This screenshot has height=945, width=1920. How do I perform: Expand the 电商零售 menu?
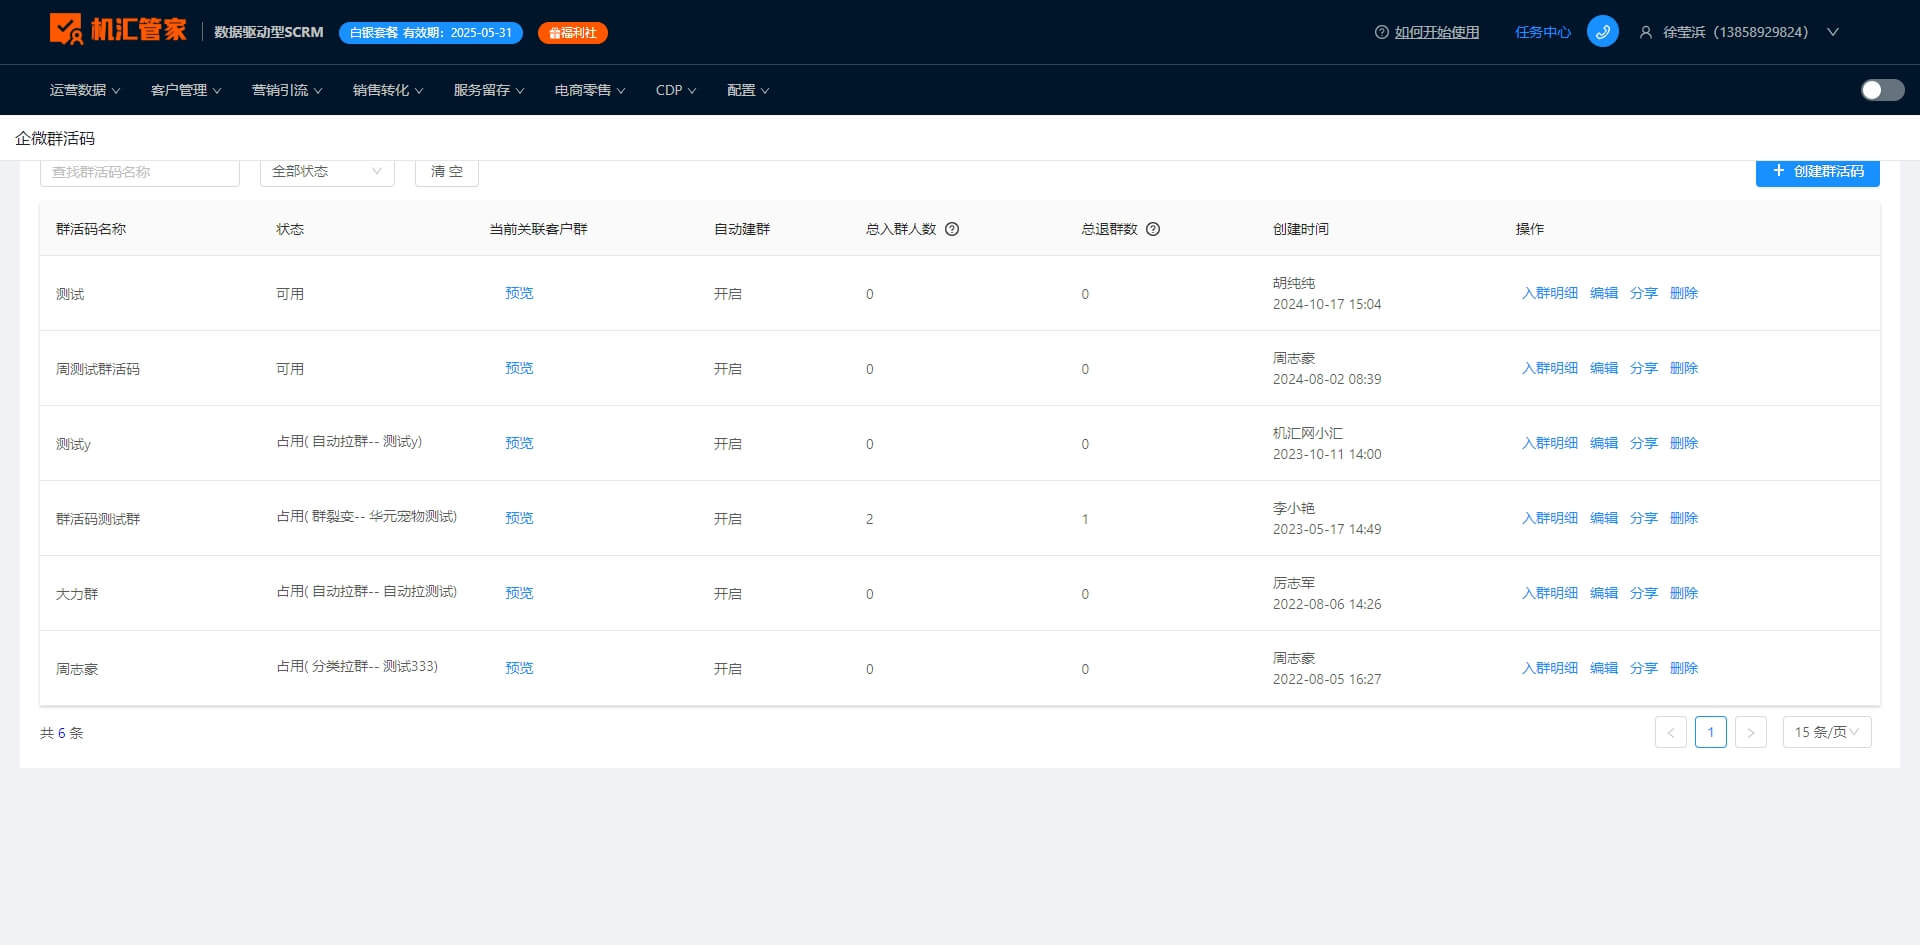point(590,90)
